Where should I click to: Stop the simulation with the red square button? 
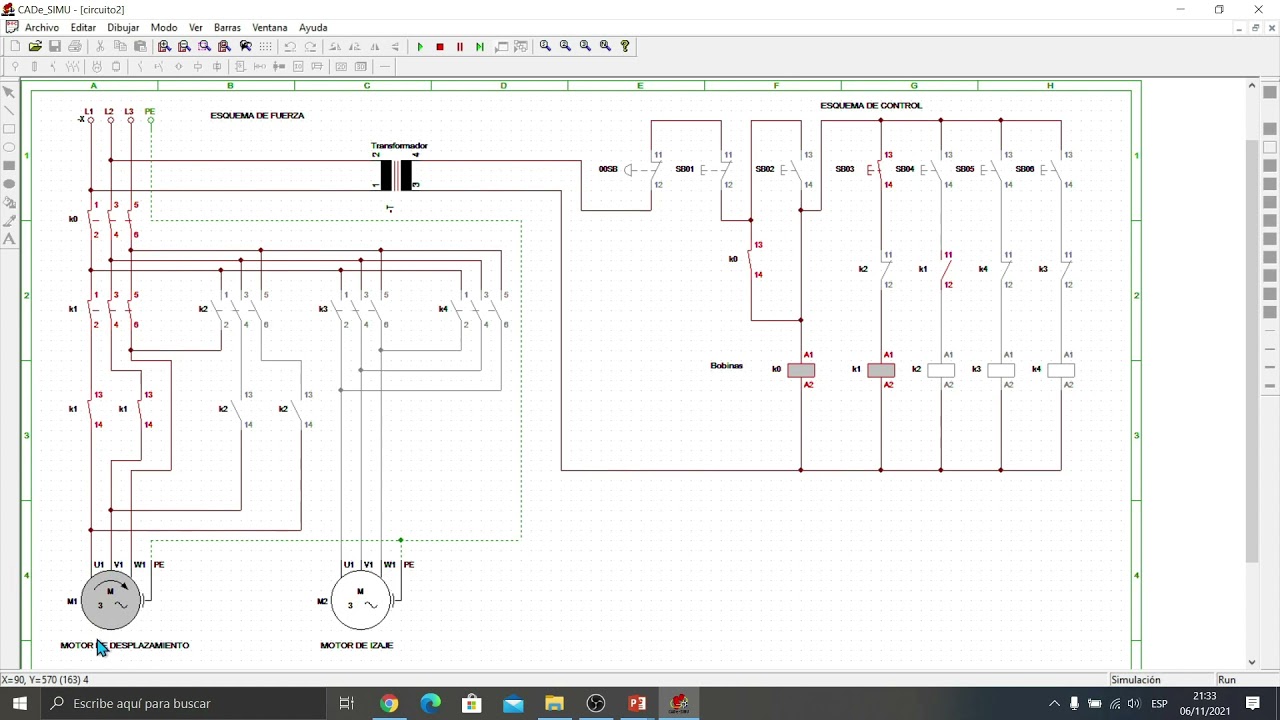[x=440, y=46]
